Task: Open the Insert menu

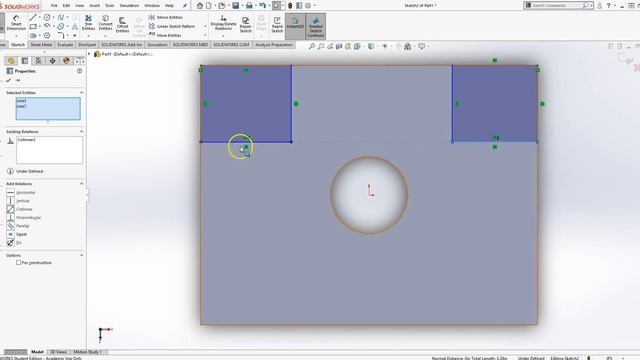Action: tap(94, 6)
